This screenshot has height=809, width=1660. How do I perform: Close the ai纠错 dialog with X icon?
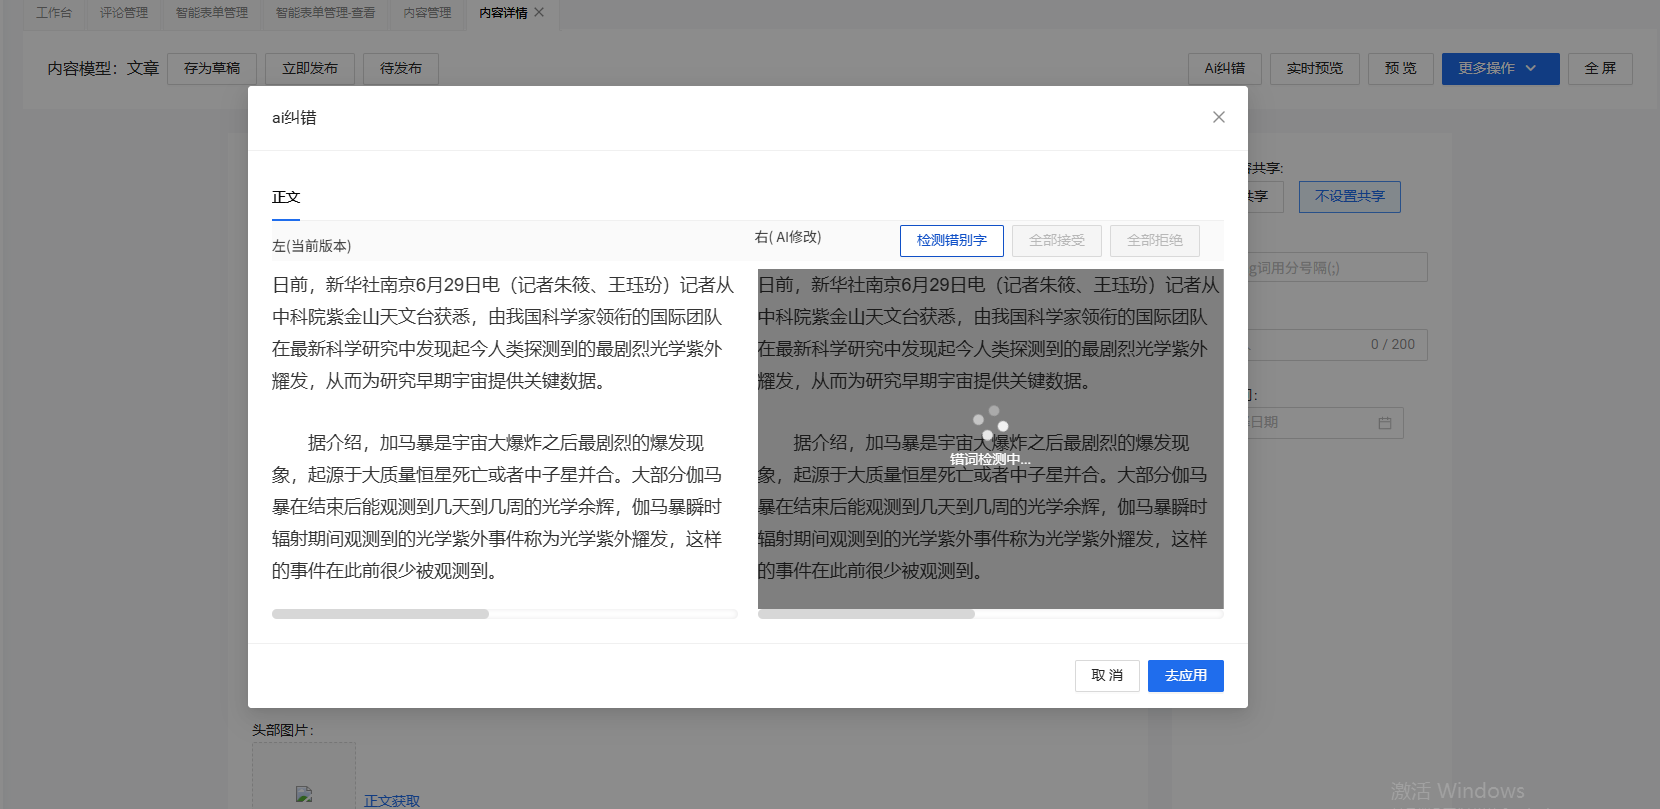[1218, 117]
